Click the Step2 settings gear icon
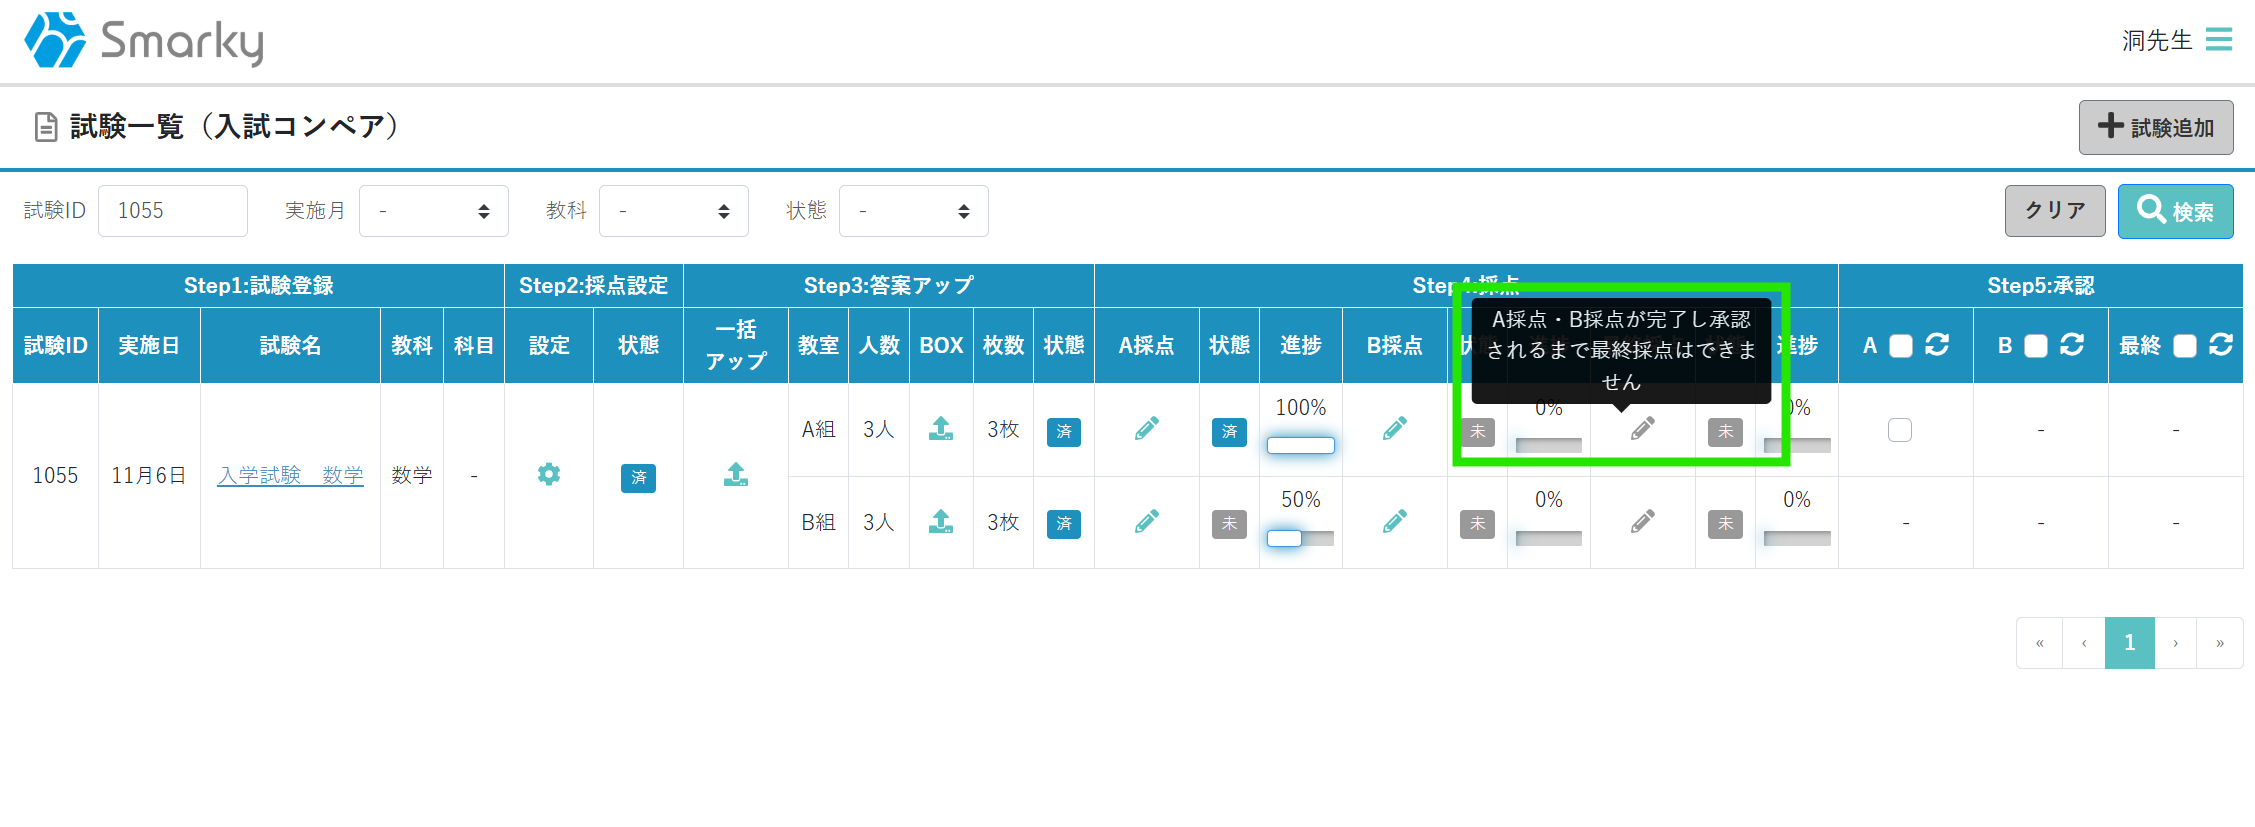 548,474
